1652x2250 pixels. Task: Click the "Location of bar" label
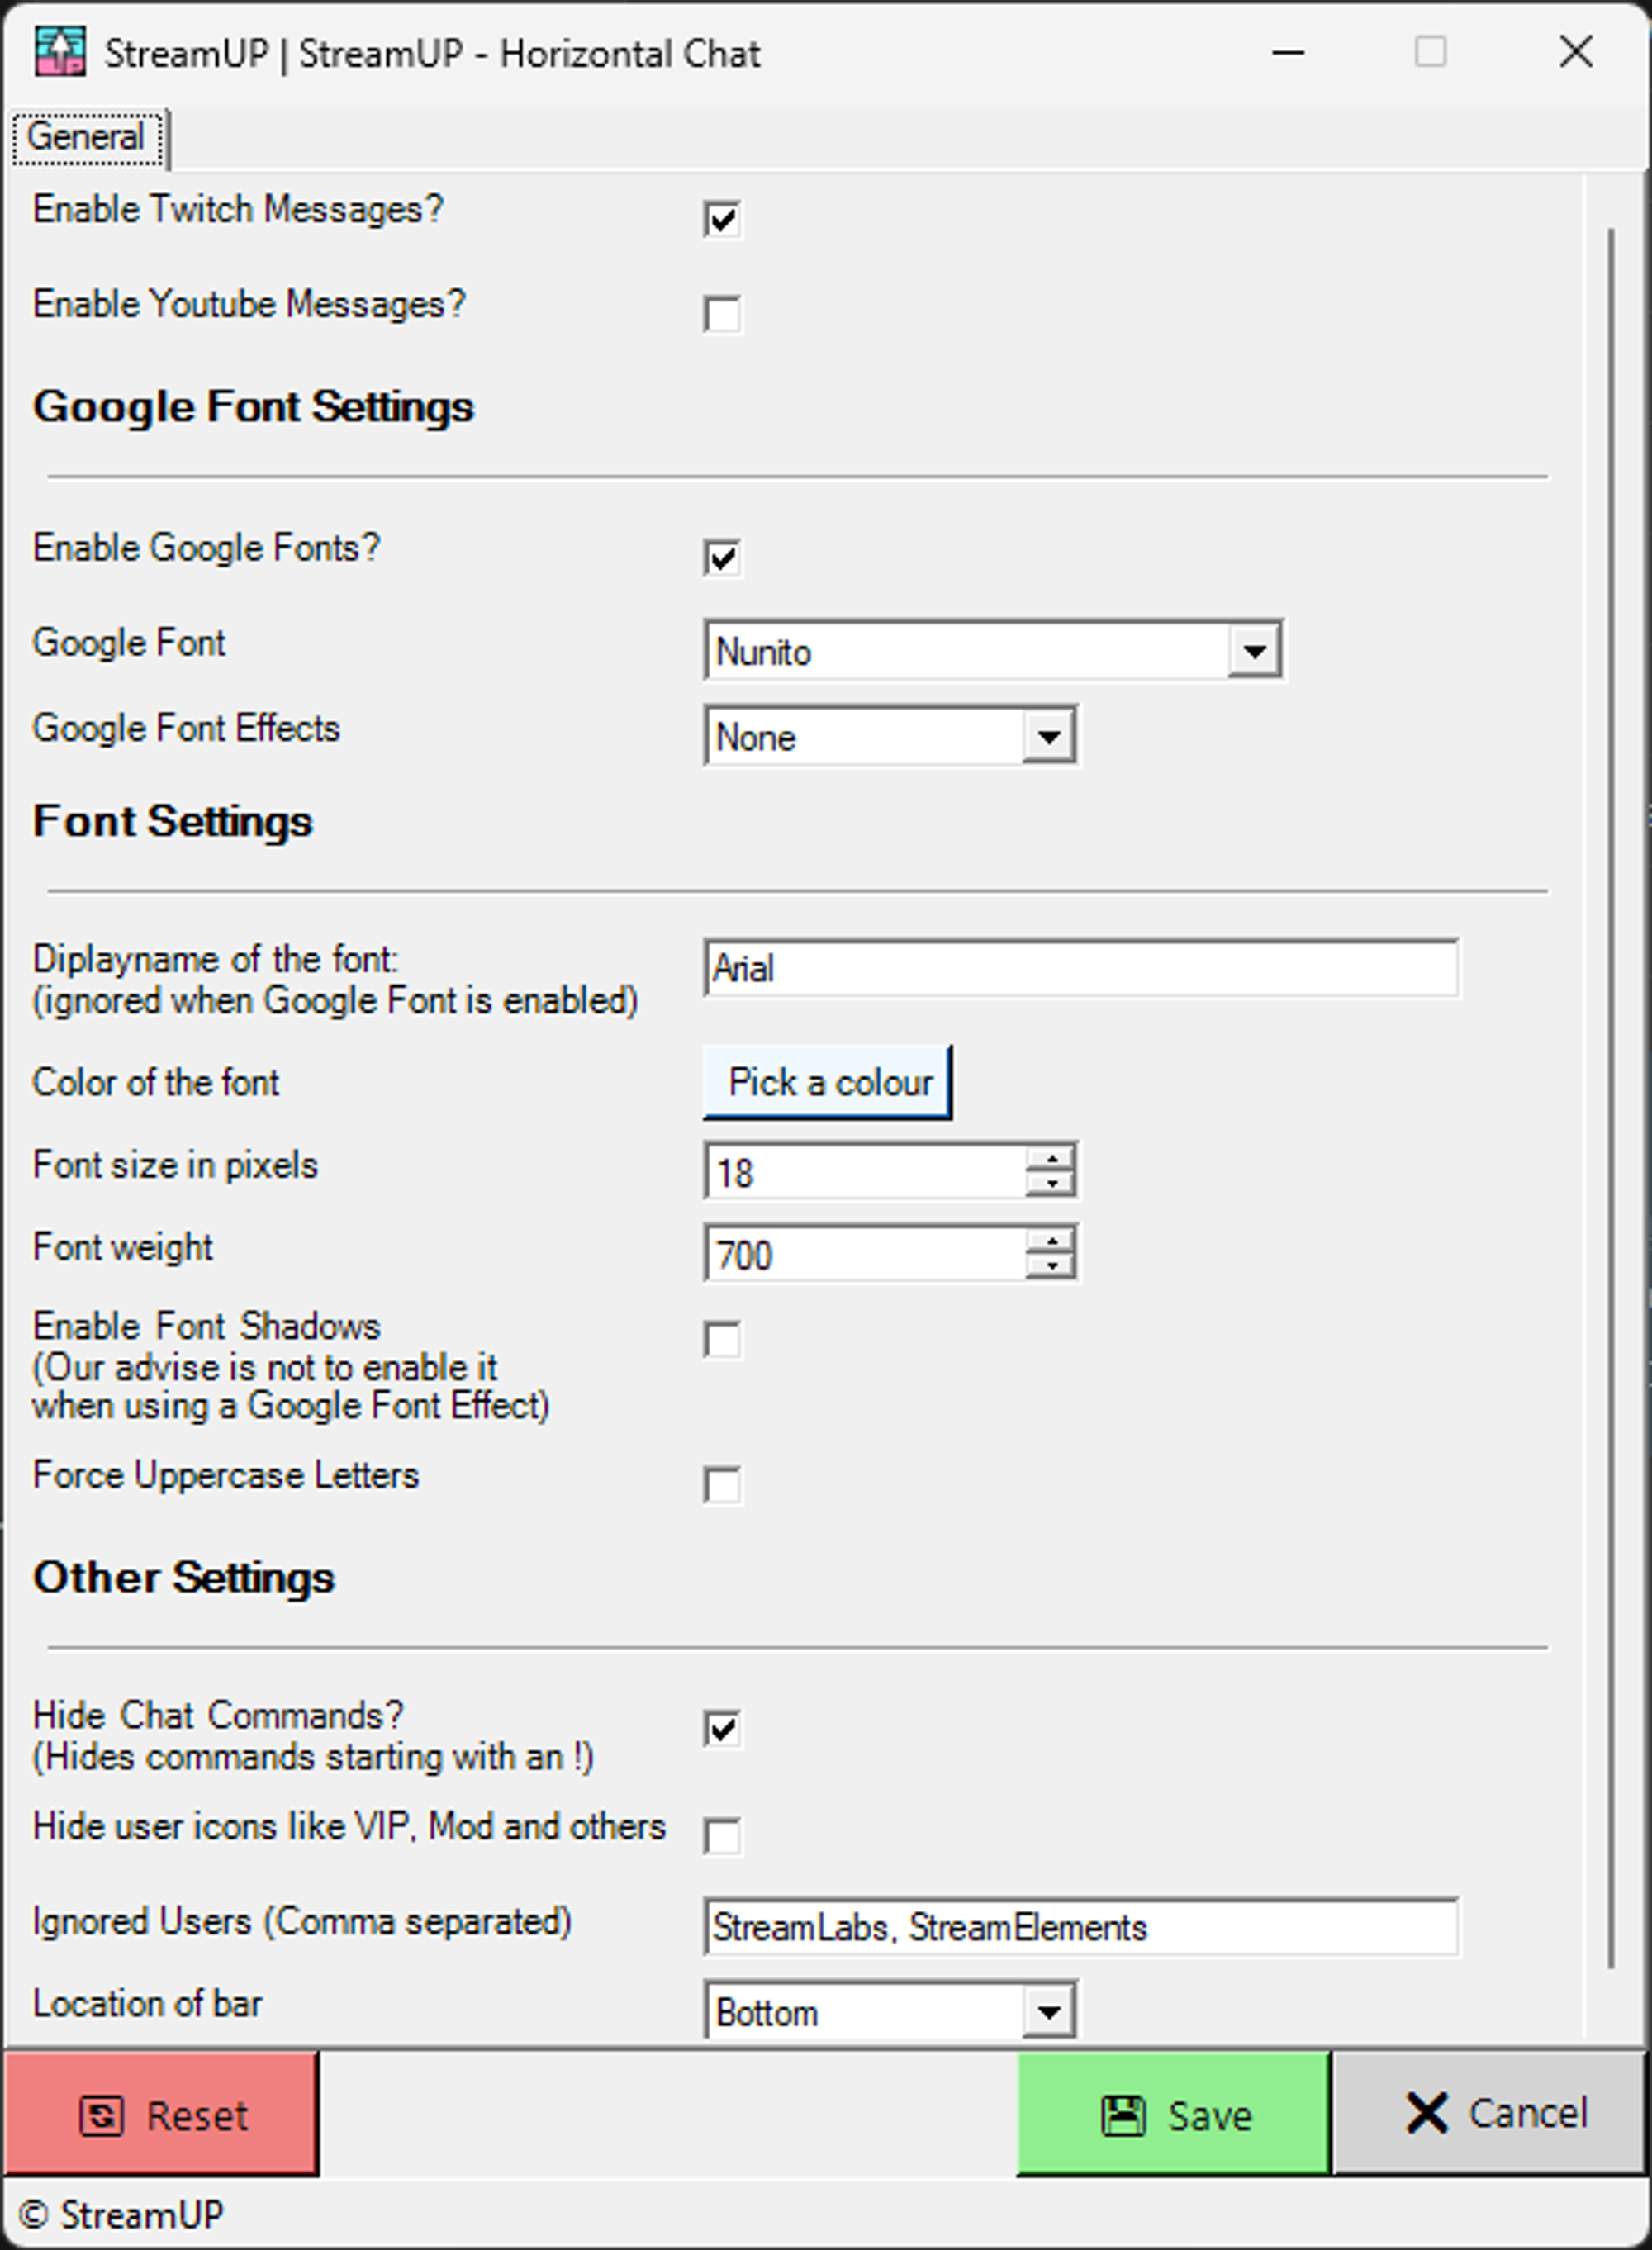click(x=148, y=2004)
